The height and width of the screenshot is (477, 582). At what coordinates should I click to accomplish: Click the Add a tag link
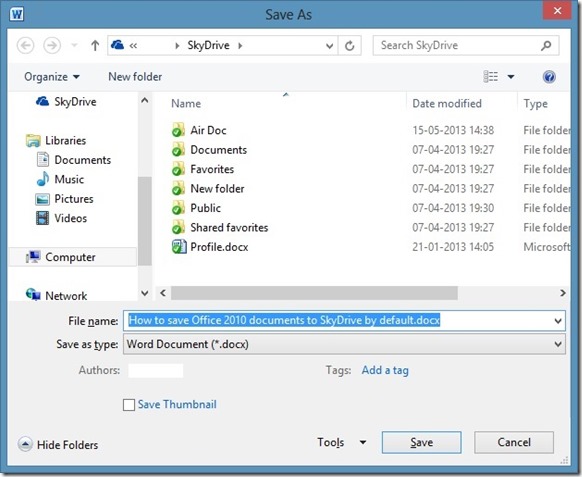coord(385,370)
